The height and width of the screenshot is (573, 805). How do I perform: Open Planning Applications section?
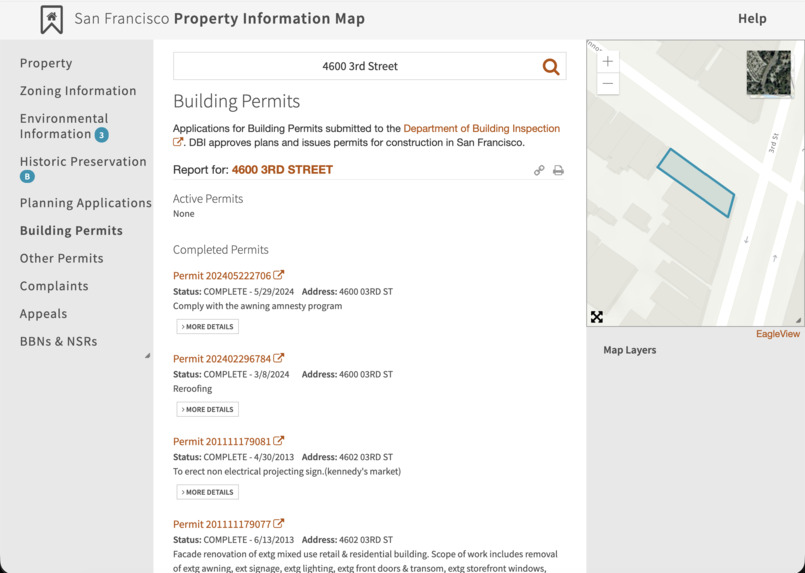pos(86,203)
